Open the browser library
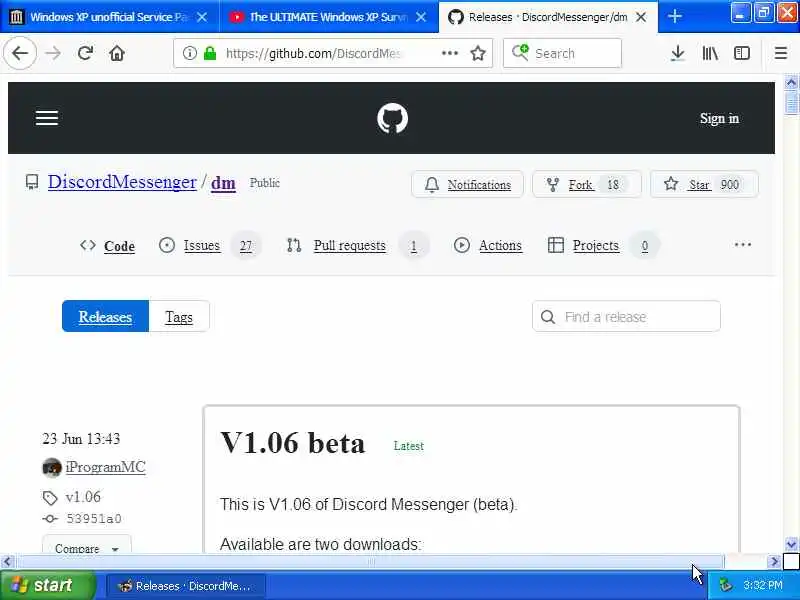The height and width of the screenshot is (600, 800). [x=710, y=53]
